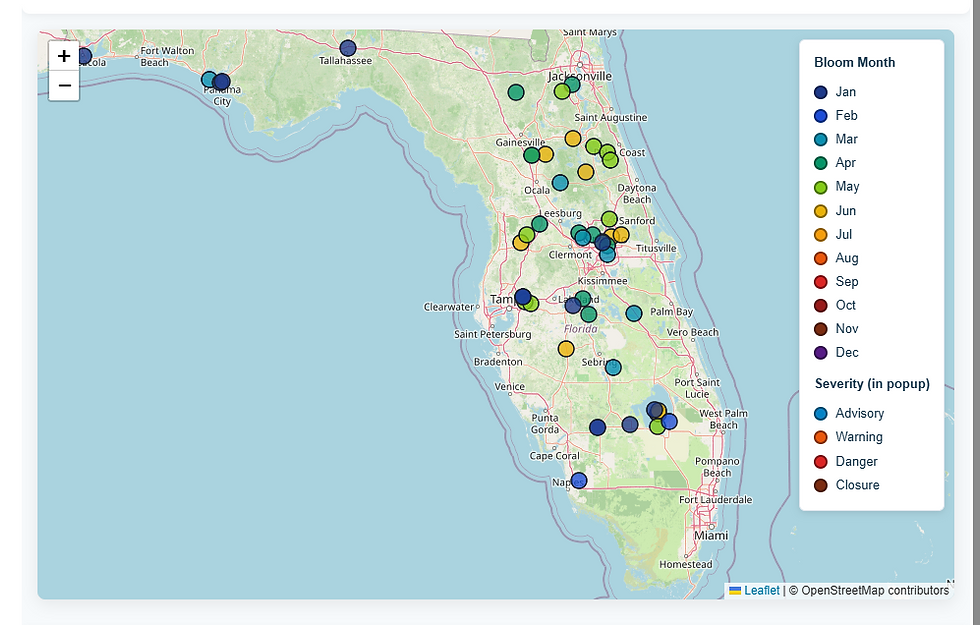Screen dimensions: 980x625
Task: Click the Oct dark red legend swatch
Action: tap(821, 306)
